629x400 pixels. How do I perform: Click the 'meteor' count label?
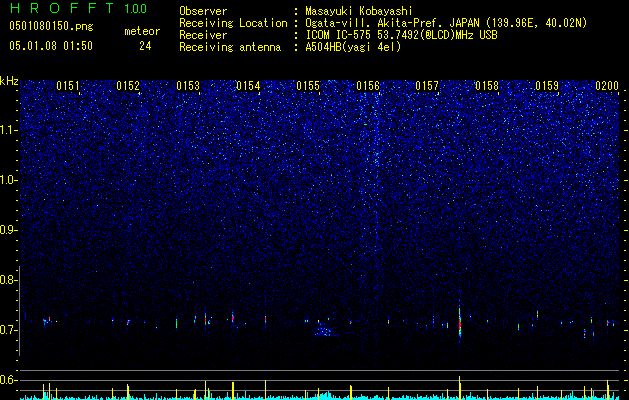click(142, 31)
